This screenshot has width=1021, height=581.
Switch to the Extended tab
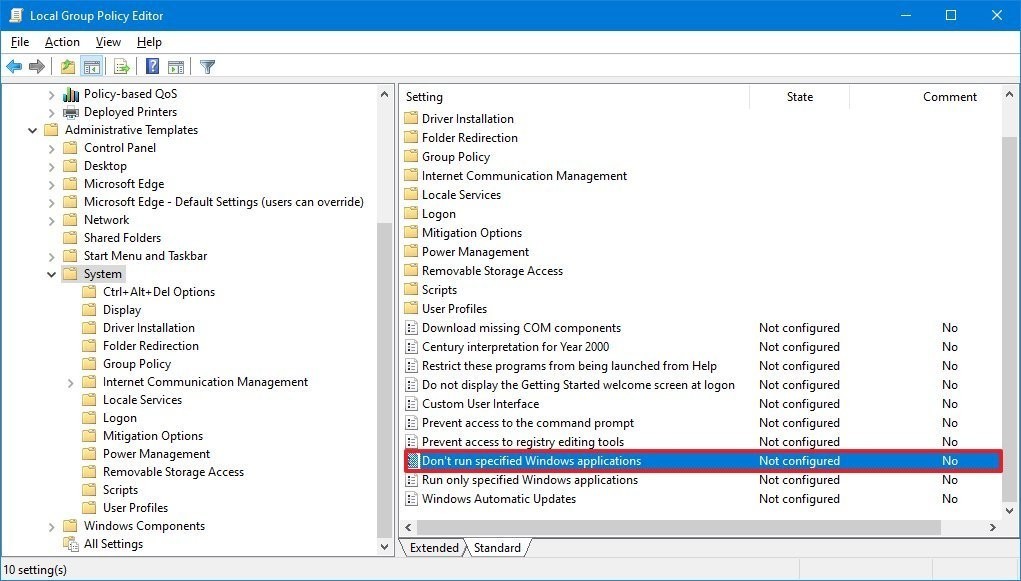point(437,547)
